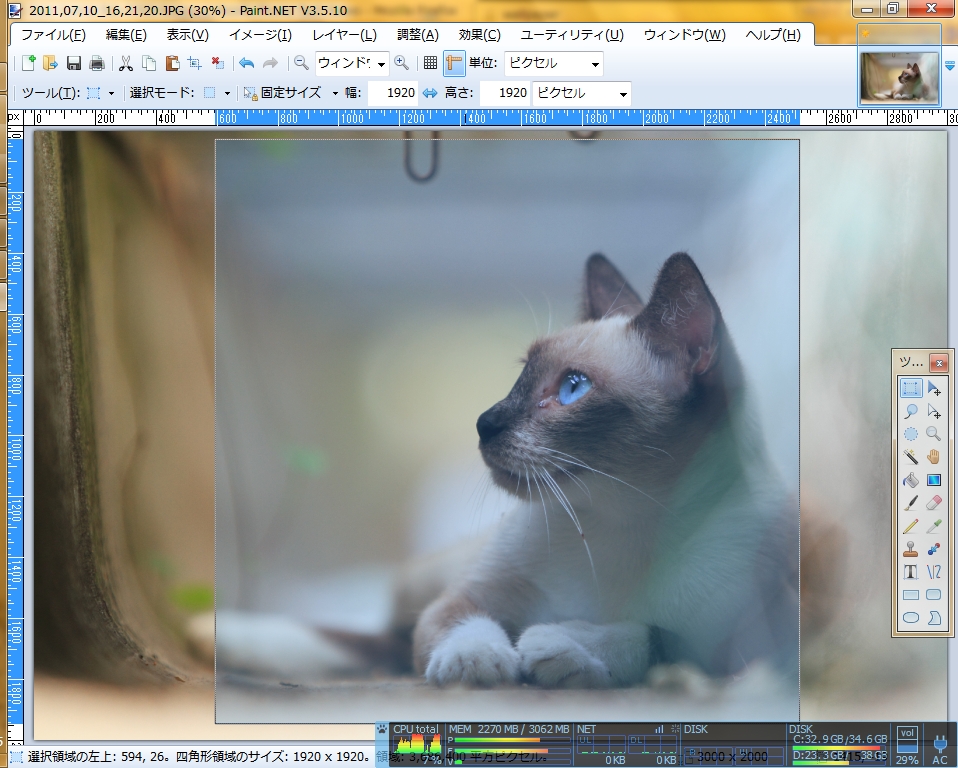The image size is (958, 768).
Task: Zoom out with the minus magnifier
Action: [x=301, y=63]
